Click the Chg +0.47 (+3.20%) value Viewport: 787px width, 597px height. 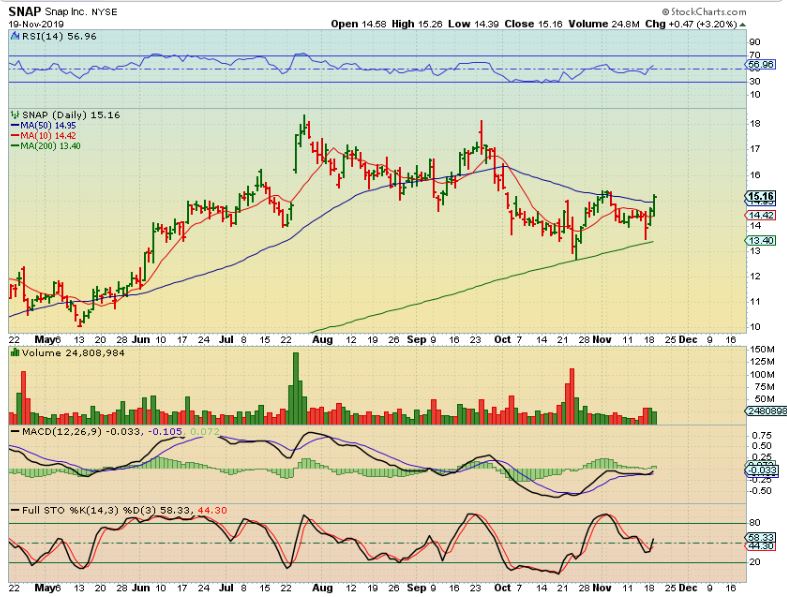[x=691, y=24]
